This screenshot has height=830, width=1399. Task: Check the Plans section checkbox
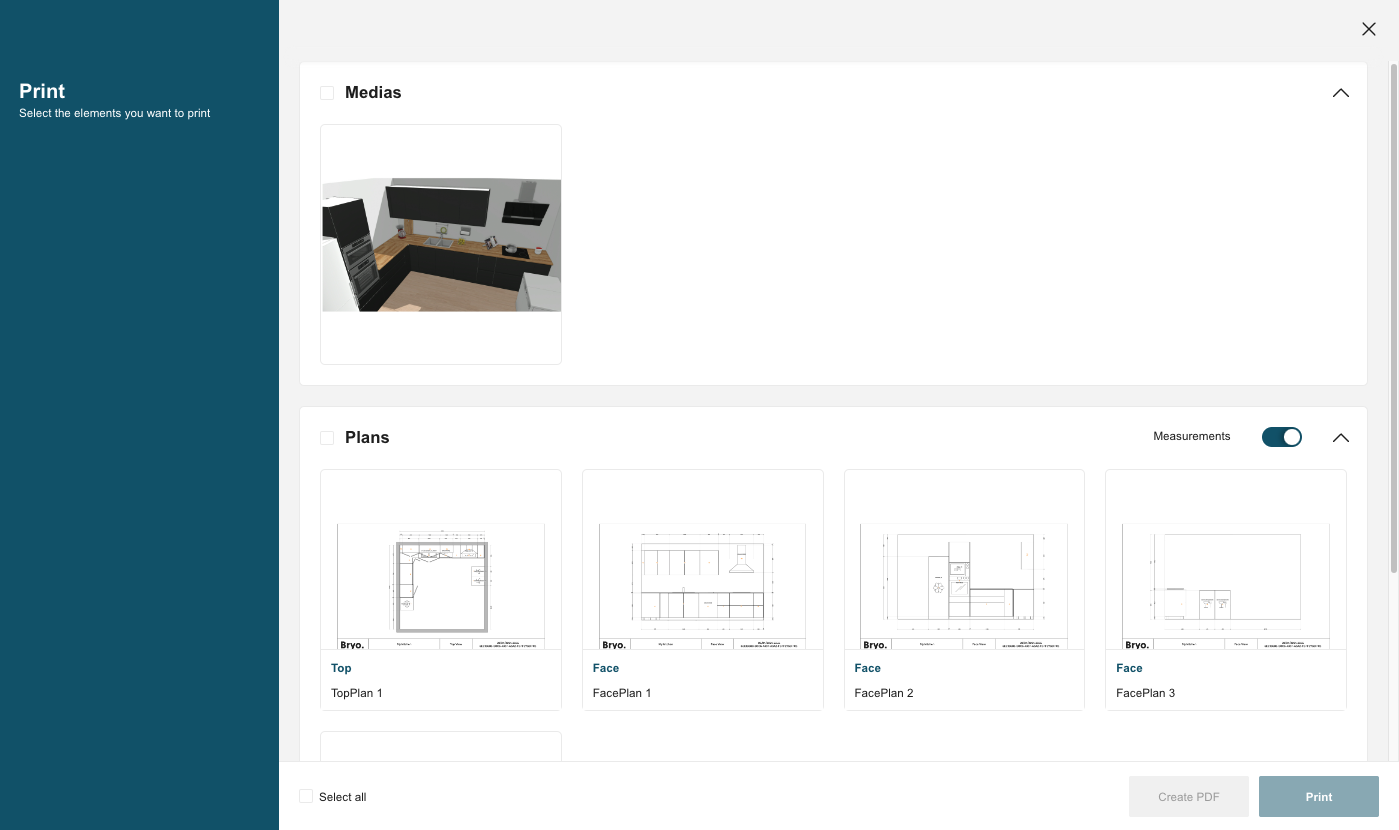click(326, 437)
